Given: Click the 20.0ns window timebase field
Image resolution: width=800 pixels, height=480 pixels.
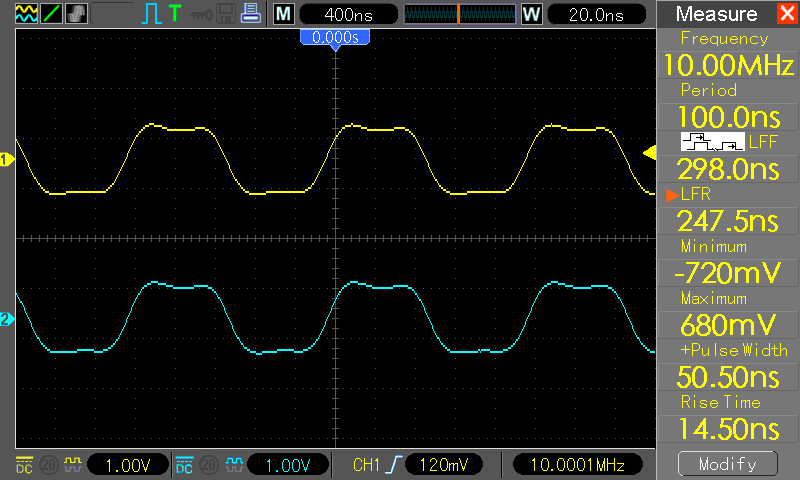Looking at the screenshot, I should click(596, 14).
